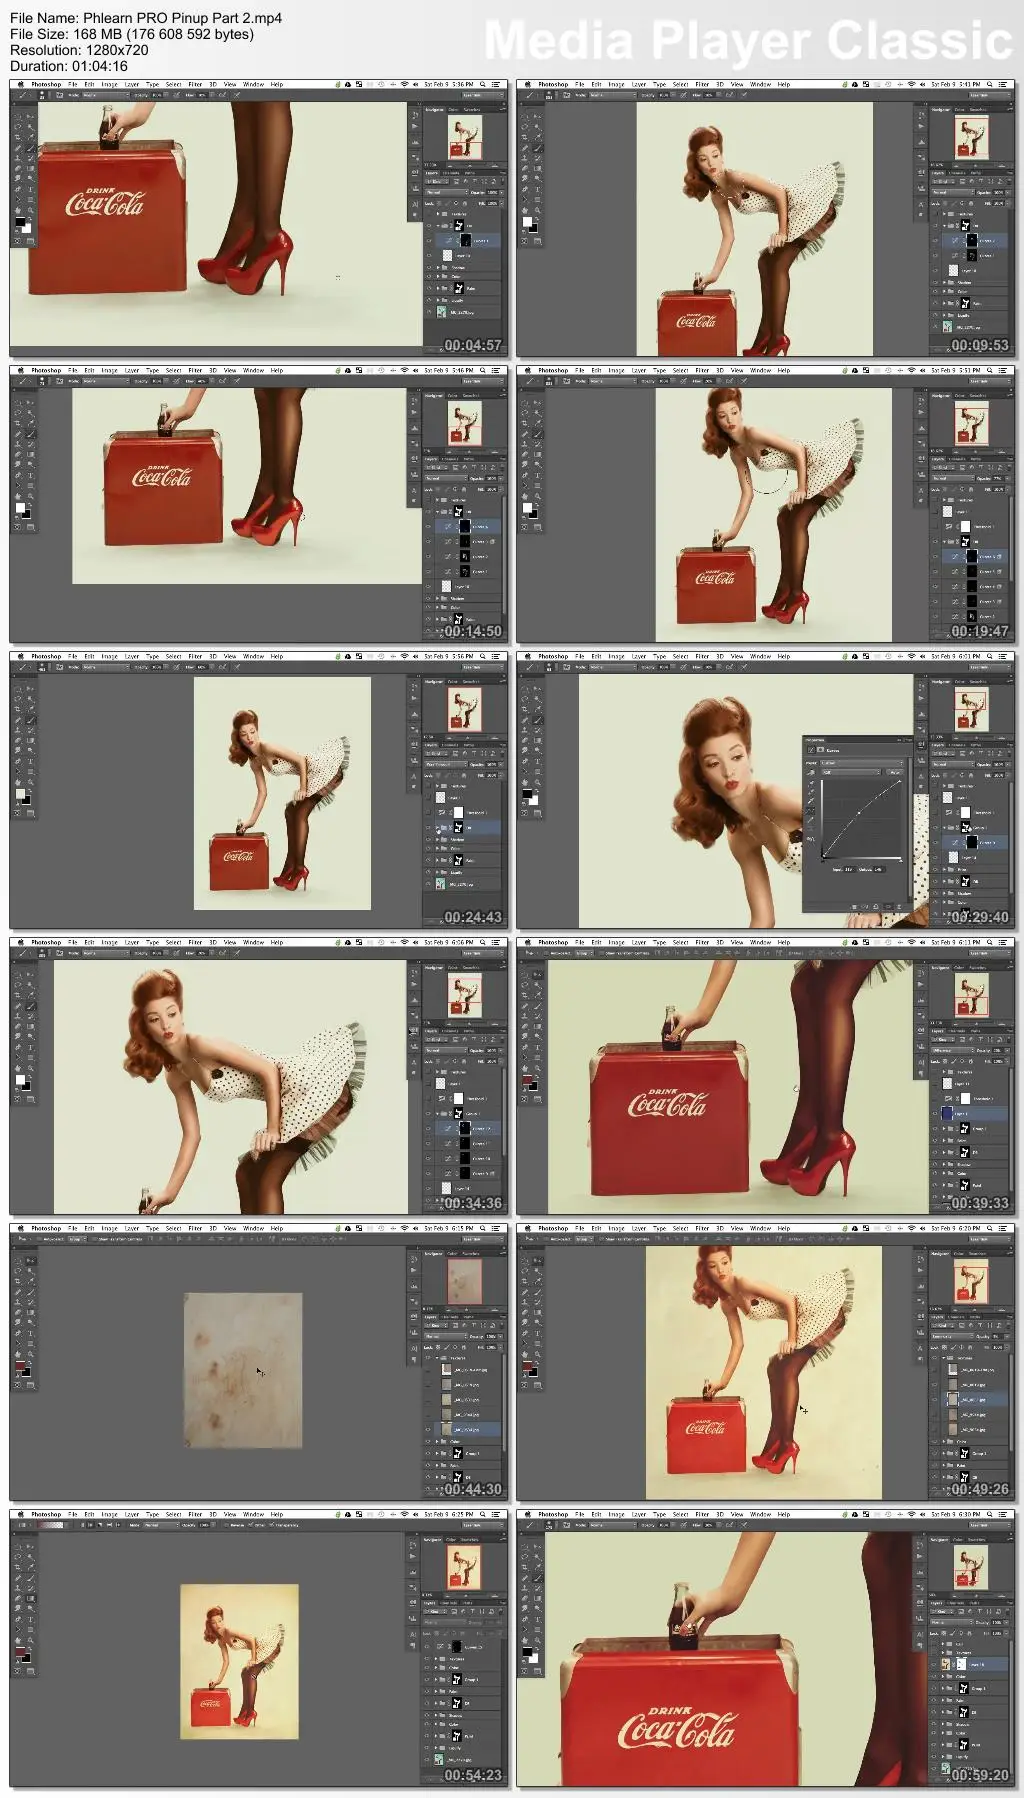Viewport: 1024px width, 1798px height.
Task: Choose the Hand tool in the 00:09:53 frame
Action: (525, 210)
